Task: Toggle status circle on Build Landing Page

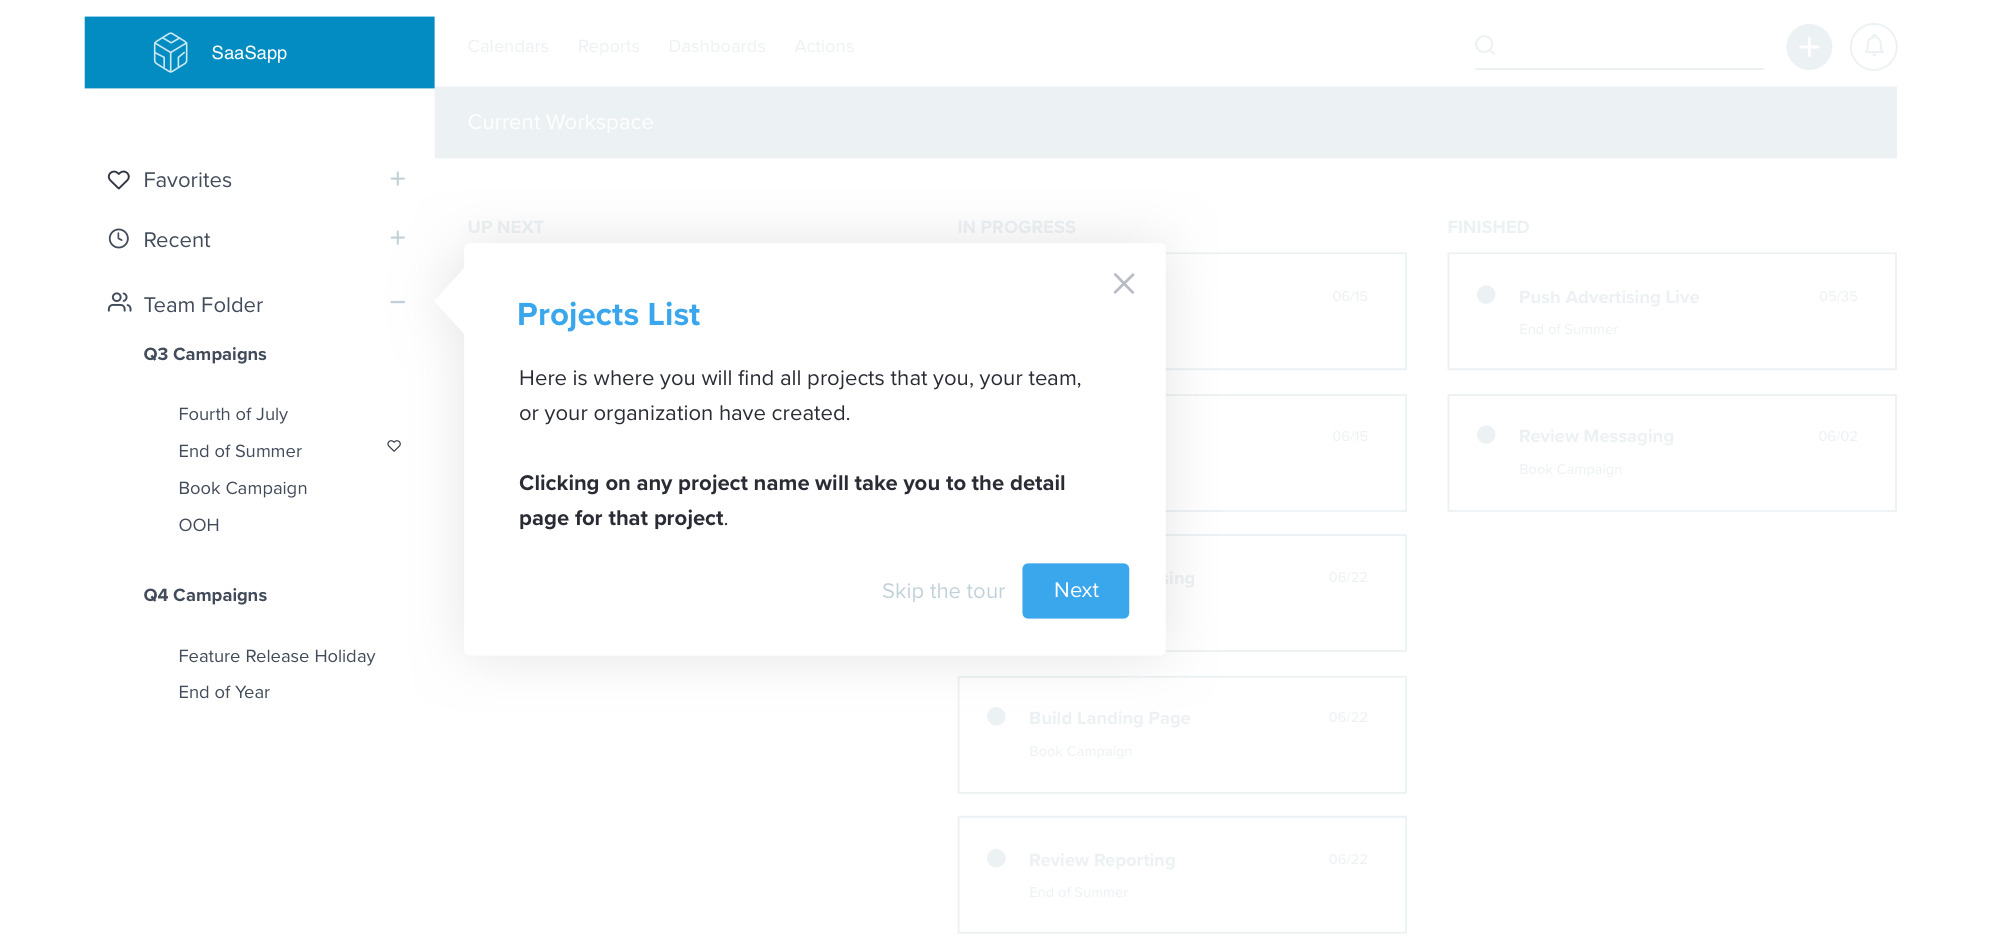Action: (x=996, y=716)
